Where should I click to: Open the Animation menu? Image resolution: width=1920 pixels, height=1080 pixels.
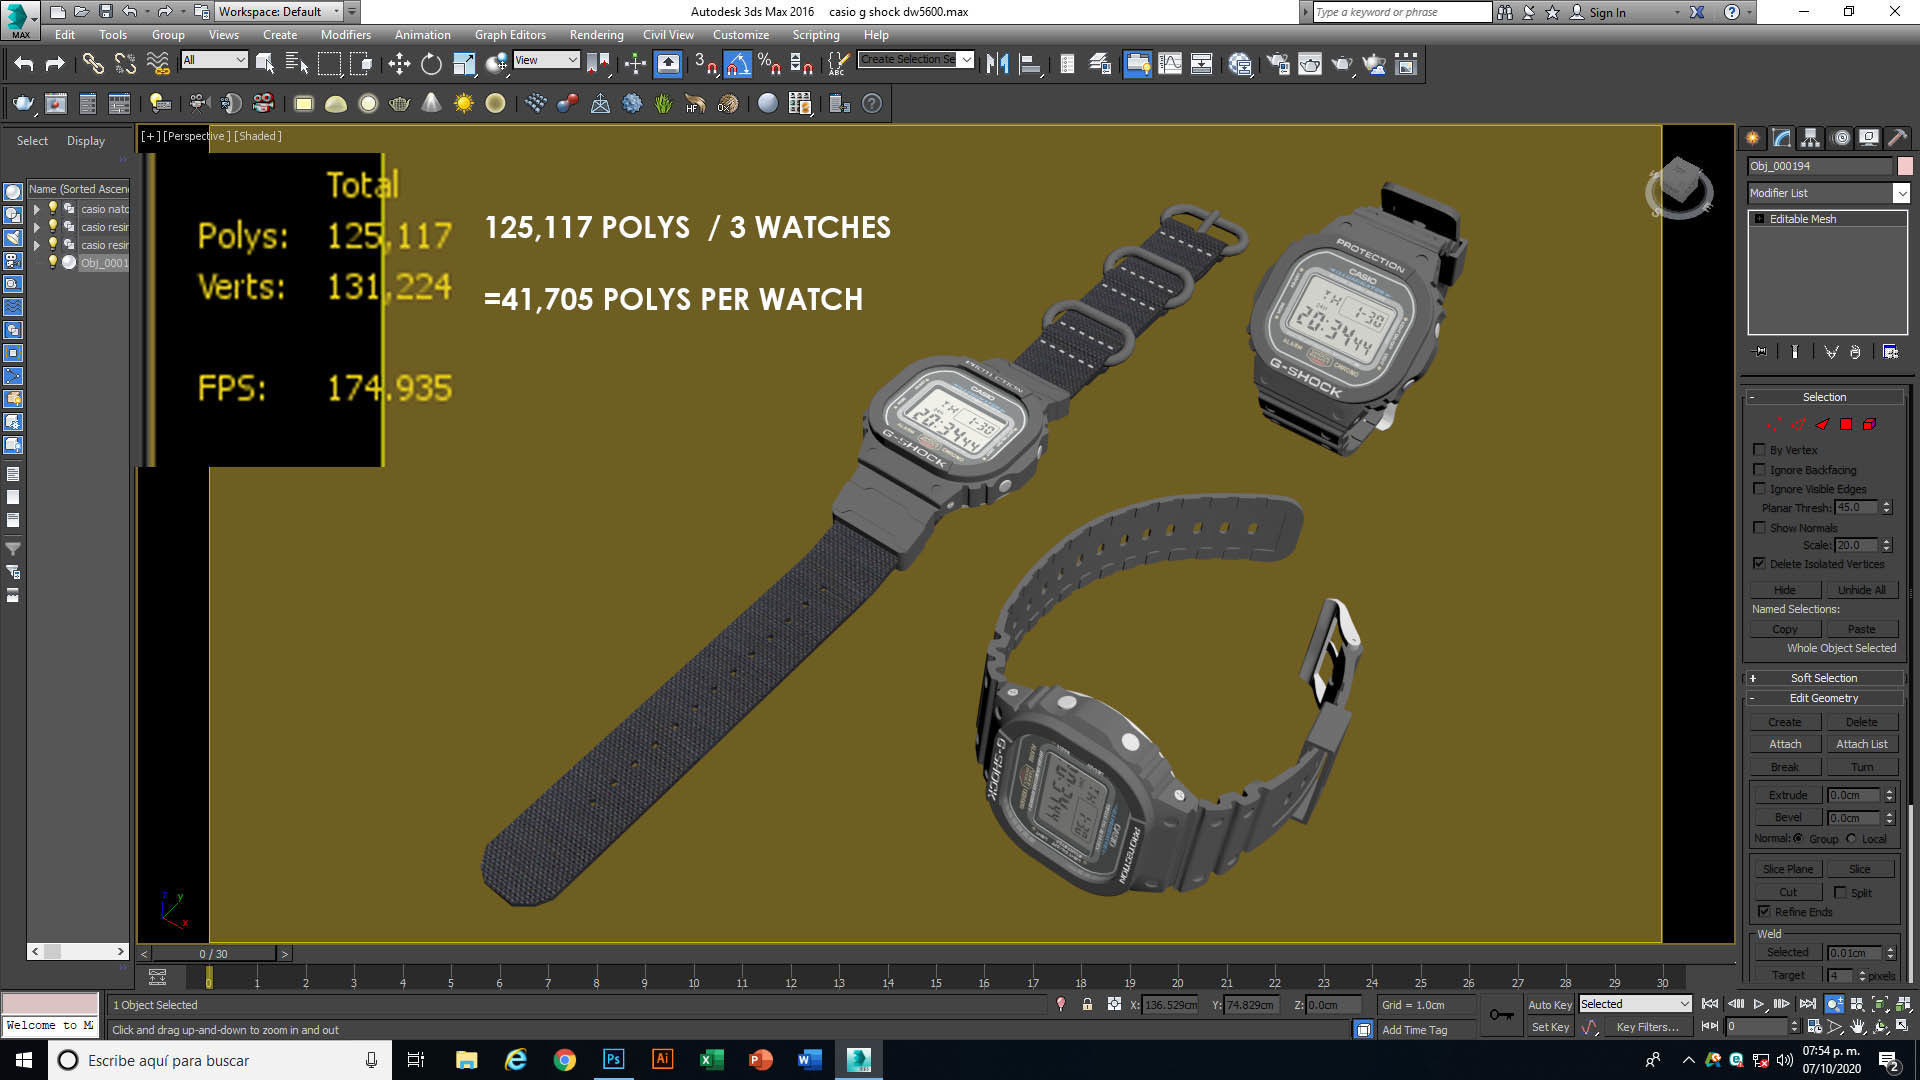coord(422,35)
